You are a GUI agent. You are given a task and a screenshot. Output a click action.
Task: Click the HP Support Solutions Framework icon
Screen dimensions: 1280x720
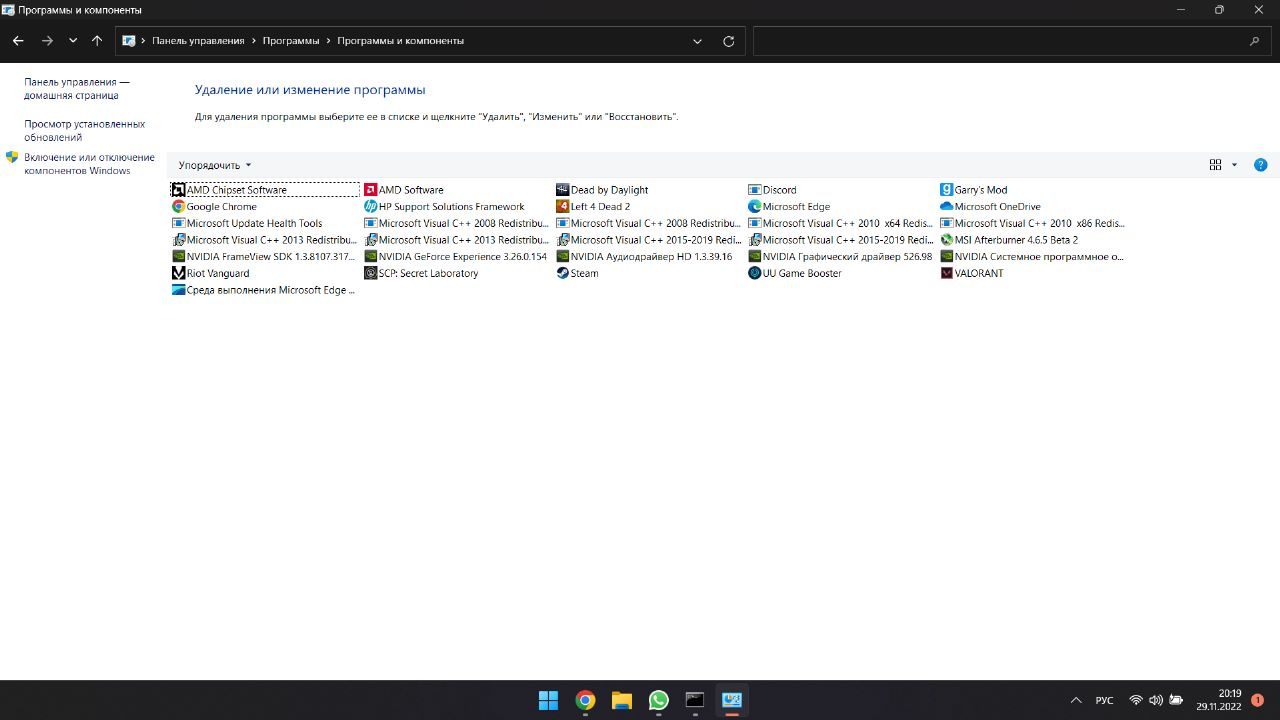coord(370,207)
